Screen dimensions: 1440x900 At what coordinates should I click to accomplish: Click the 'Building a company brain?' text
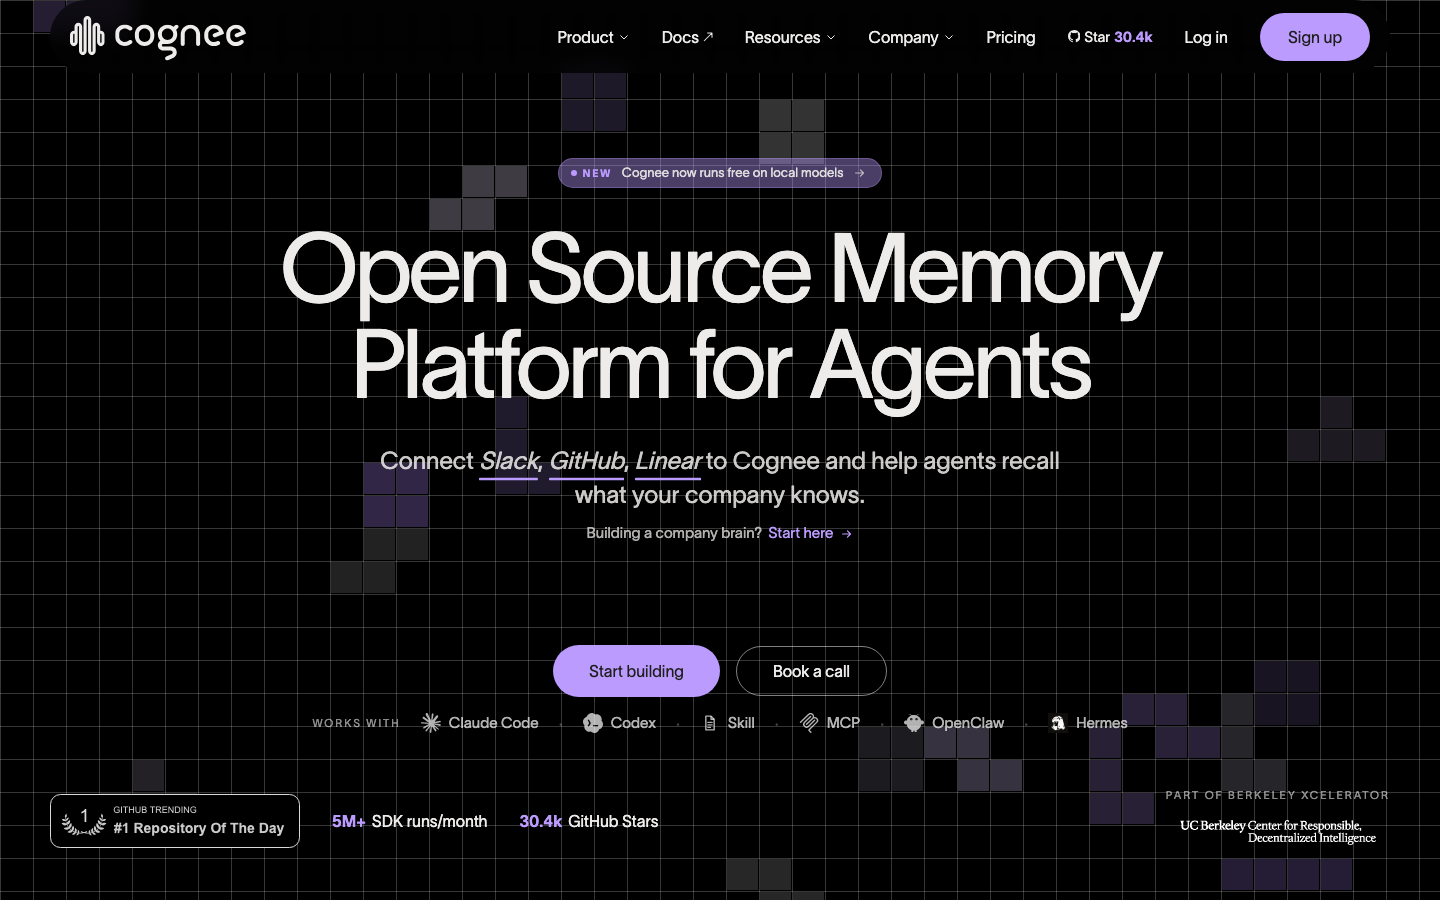point(674,533)
